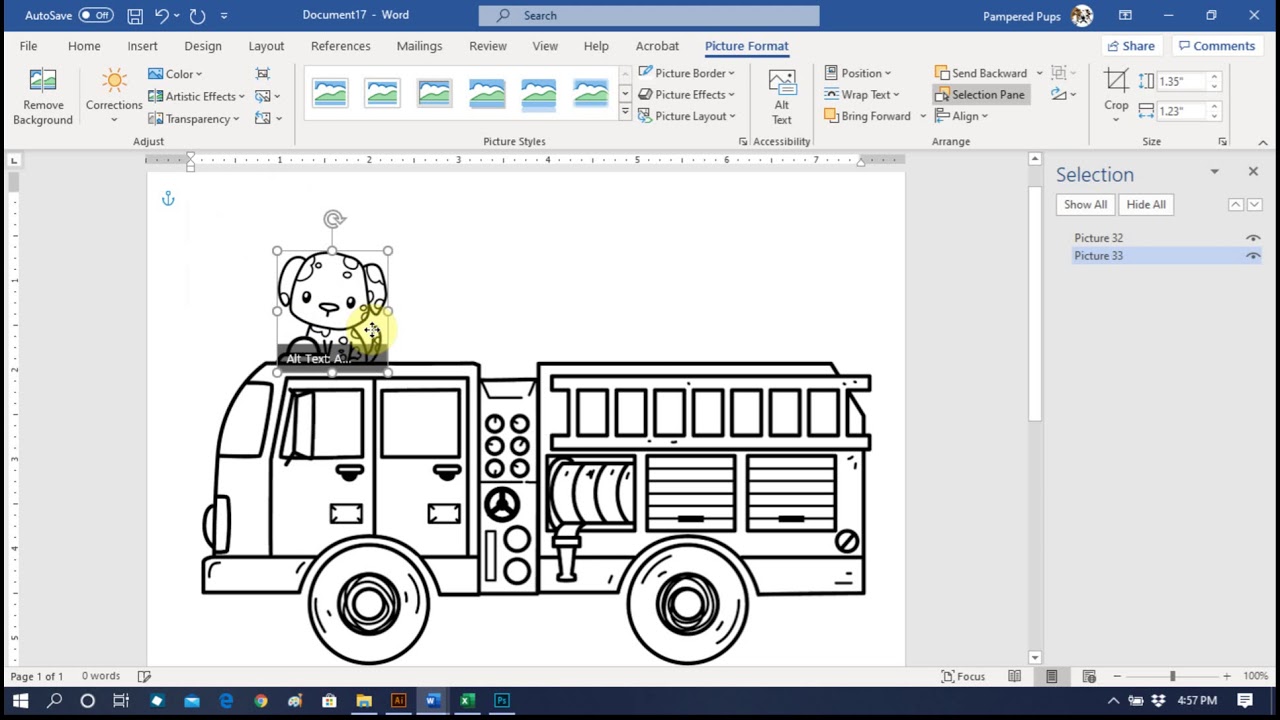Click the Show All button

pyautogui.click(x=1085, y=205)
